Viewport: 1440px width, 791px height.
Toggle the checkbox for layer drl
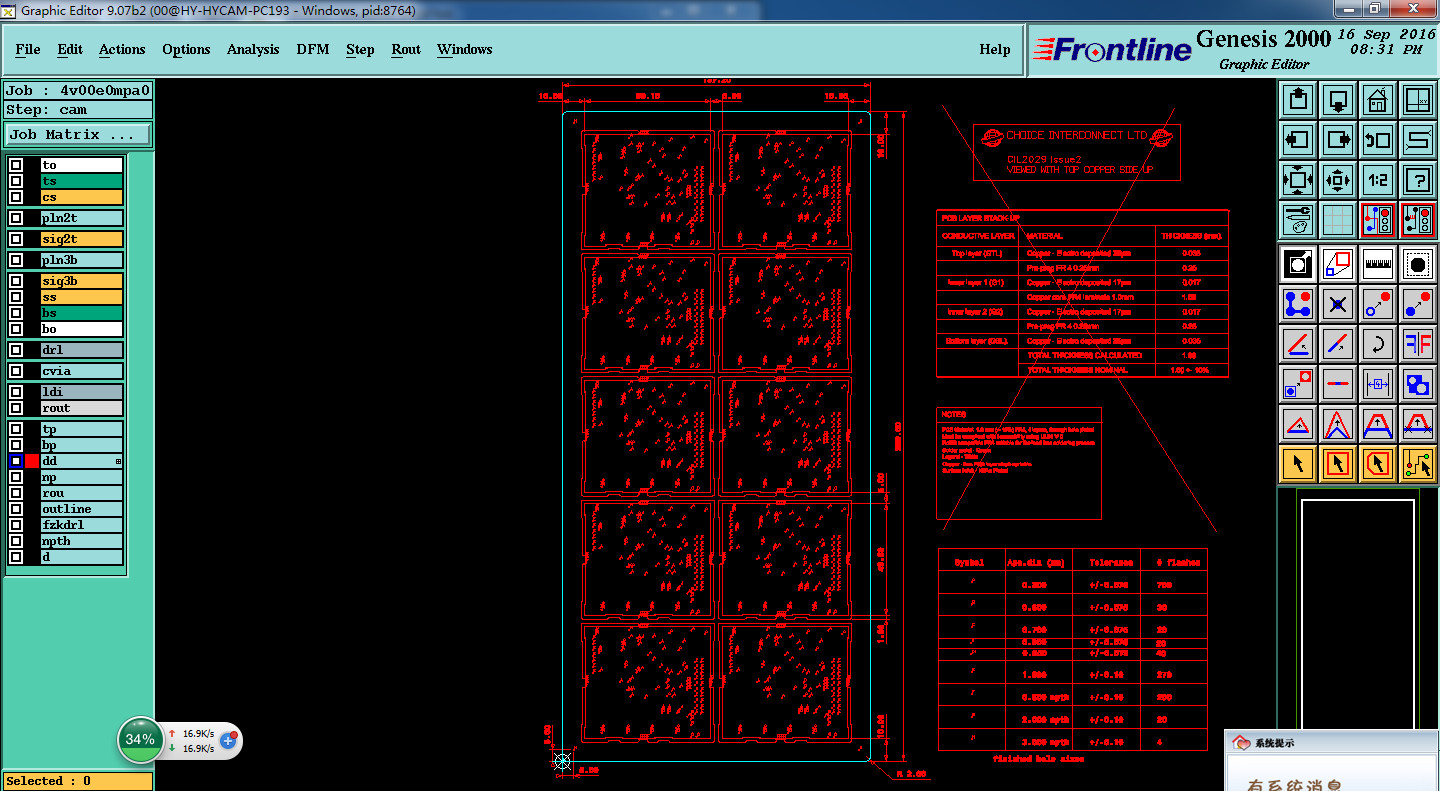pyautogui.click(x=16, y=350)
